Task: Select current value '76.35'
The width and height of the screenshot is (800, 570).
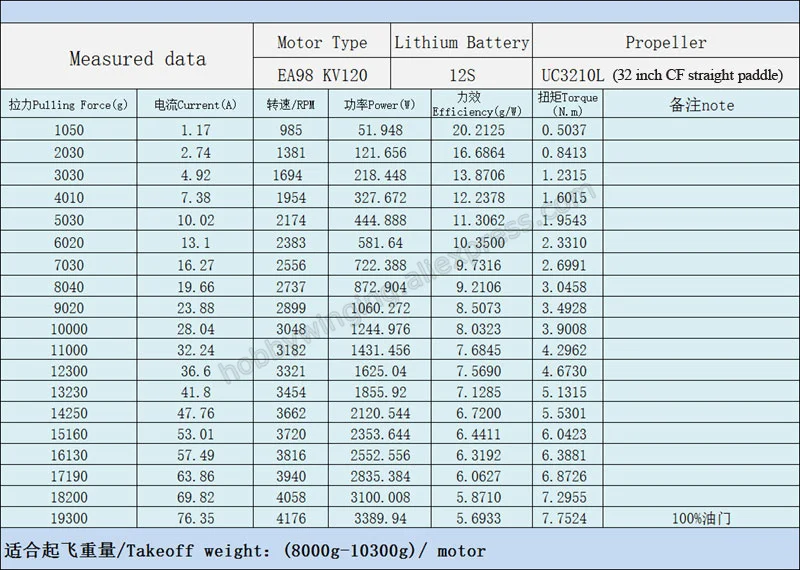Action: click(195, 518)
